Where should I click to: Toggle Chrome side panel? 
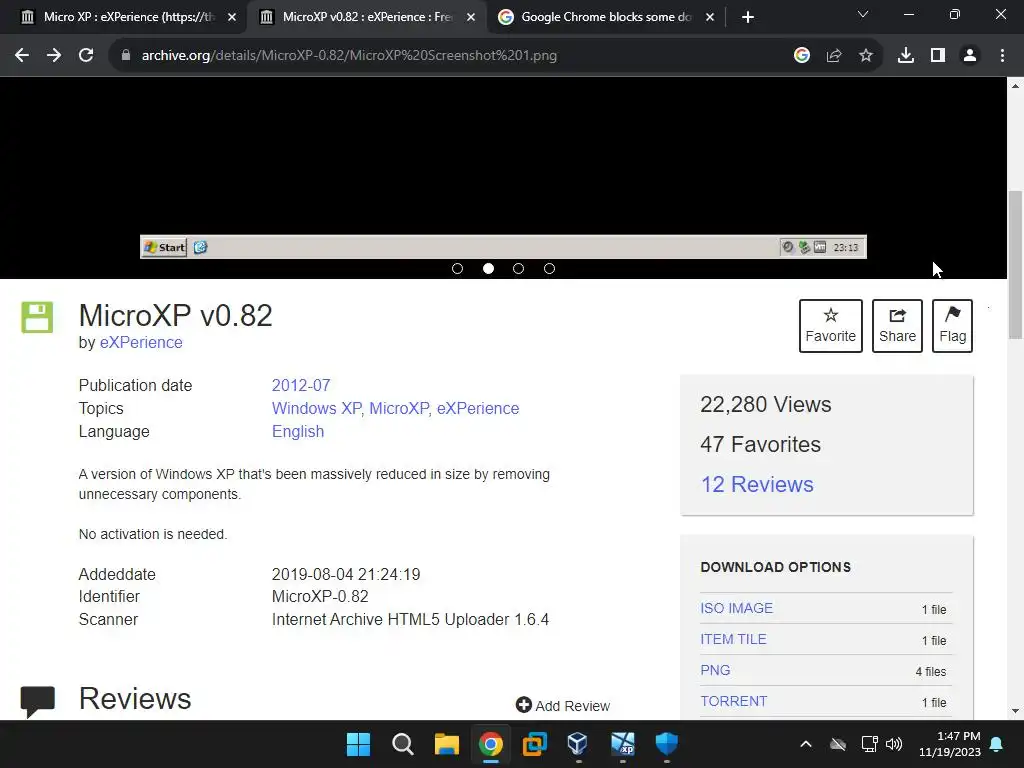(x=938, y=56)
